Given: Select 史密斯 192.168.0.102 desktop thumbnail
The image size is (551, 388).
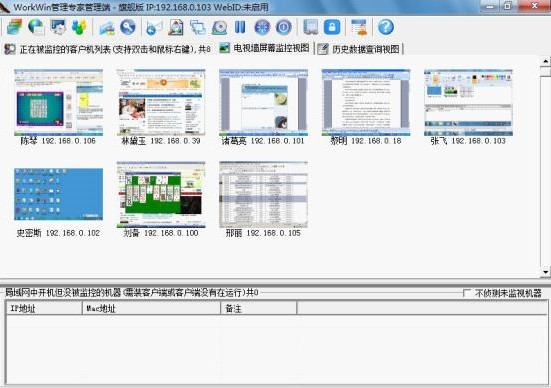Looking at the screenshot, I should tap(58, 194).
